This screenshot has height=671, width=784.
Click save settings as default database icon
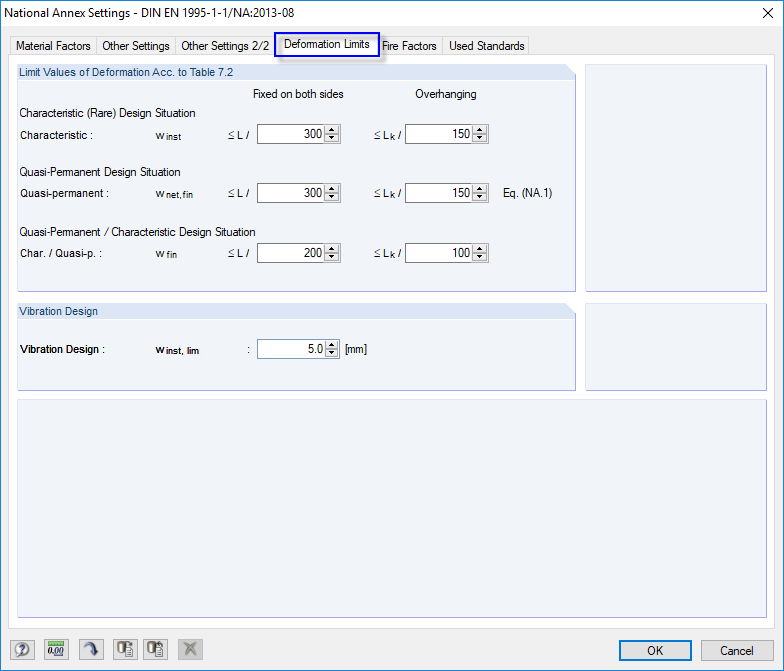[x=125, y=650]
